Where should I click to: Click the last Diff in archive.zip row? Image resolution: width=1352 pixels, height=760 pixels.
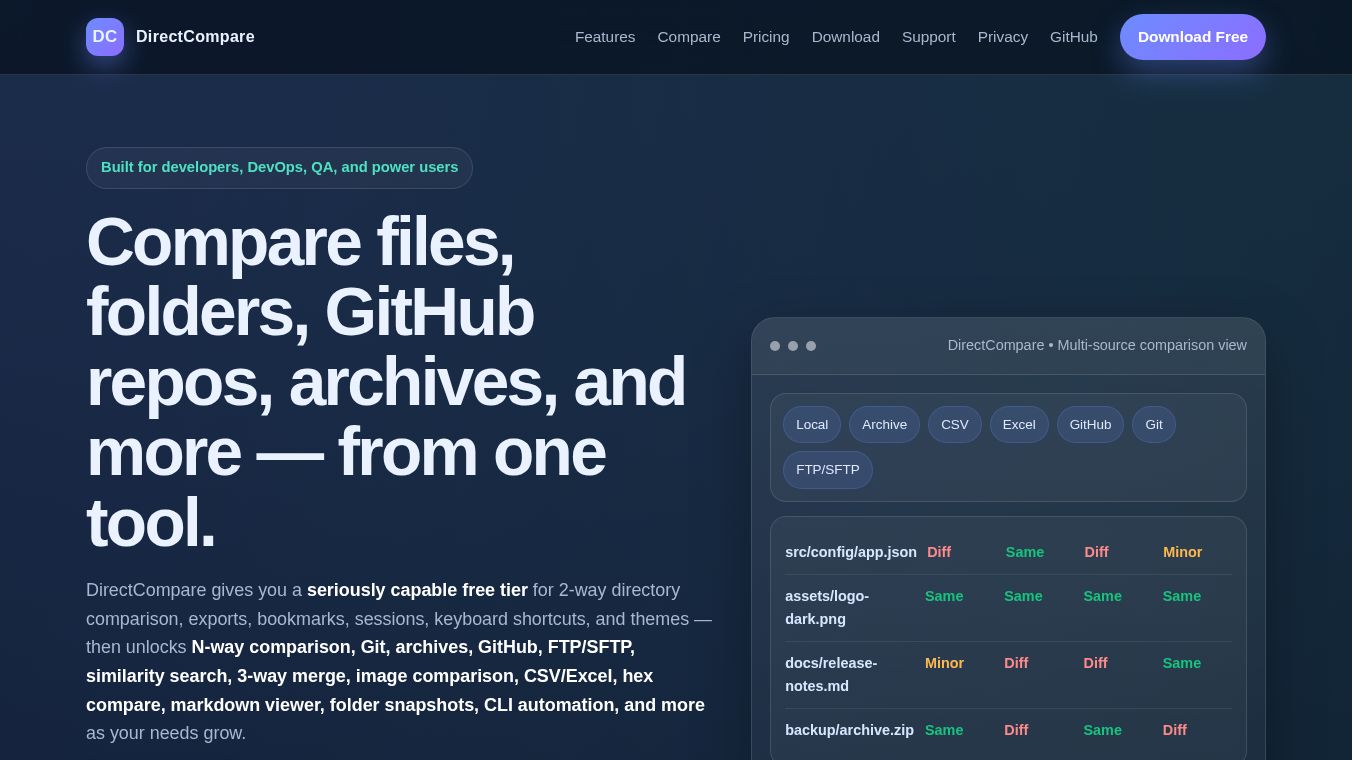pos(1175,730)
